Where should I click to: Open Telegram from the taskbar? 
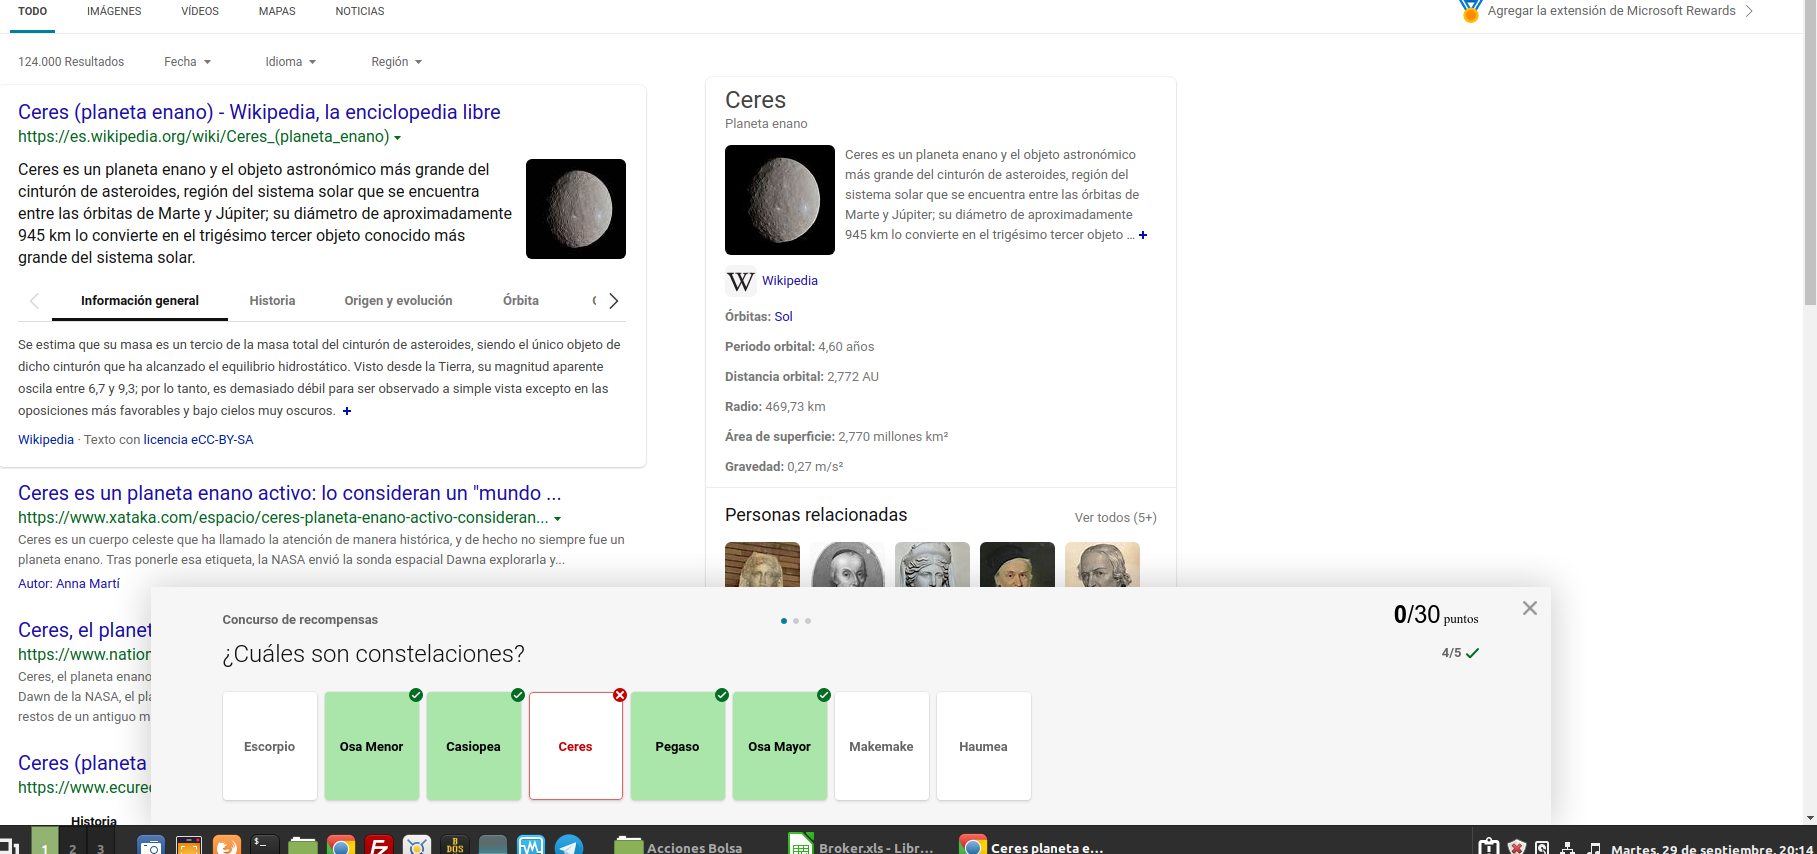pos(569,846)
